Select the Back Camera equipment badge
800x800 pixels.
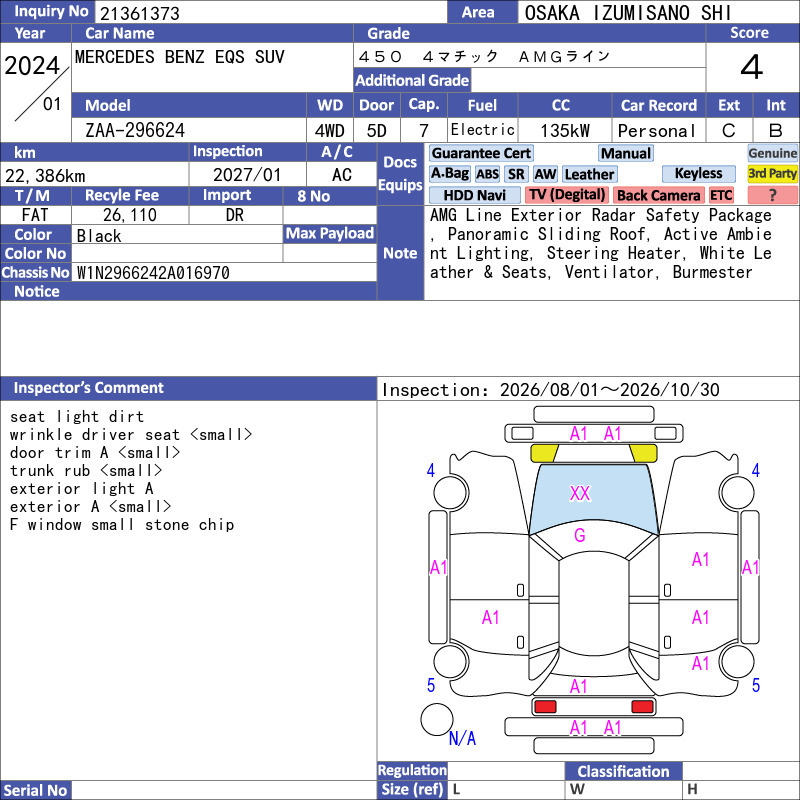pos(659,195)
